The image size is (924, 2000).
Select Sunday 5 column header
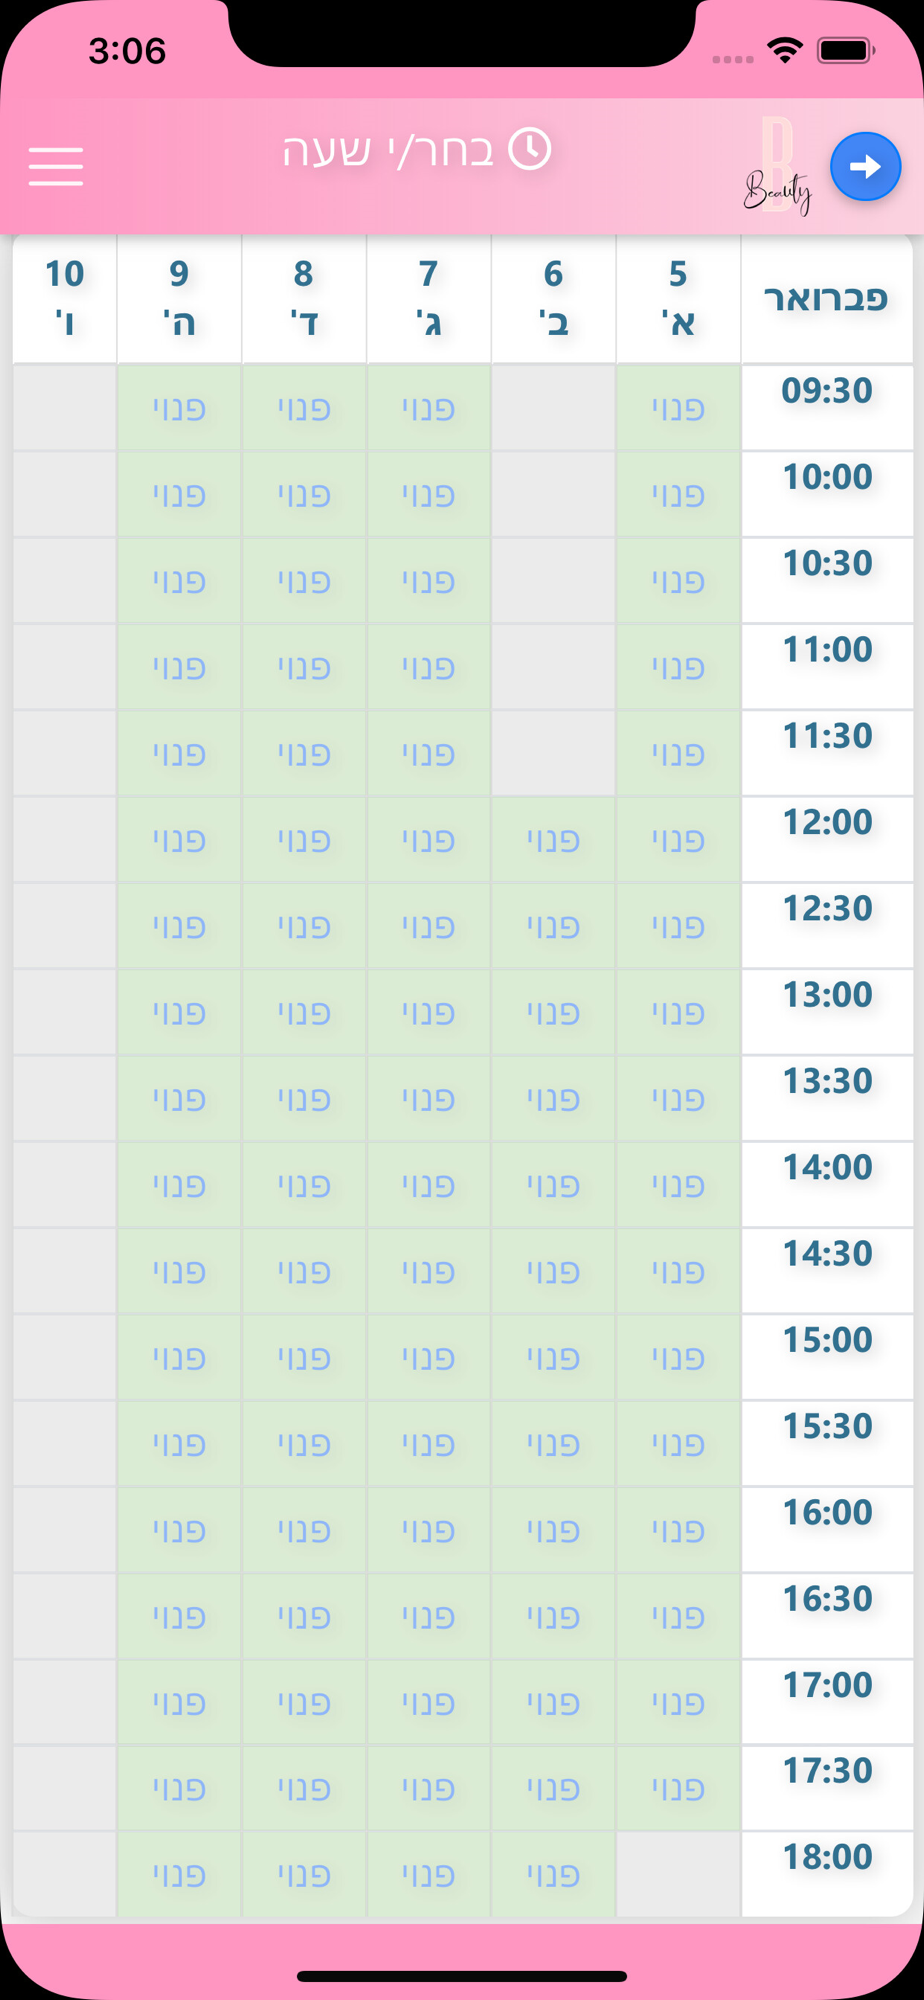[678, 298]
